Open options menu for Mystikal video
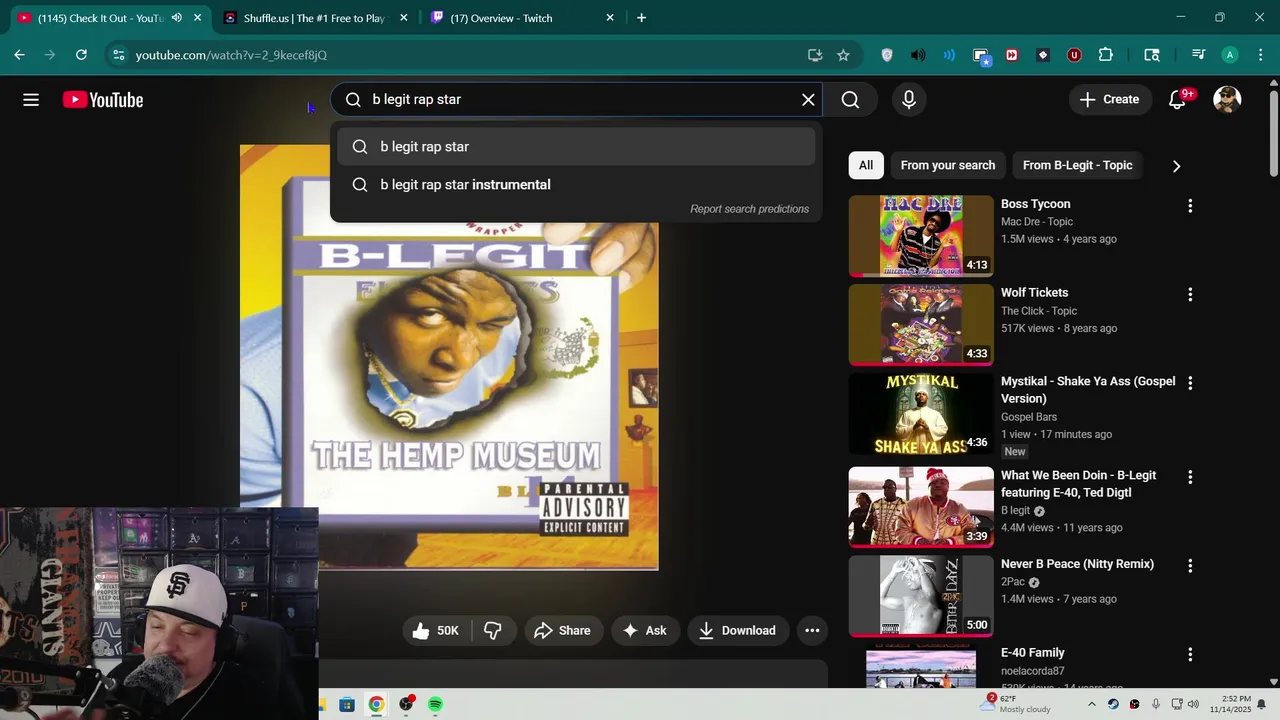 (1190, 383)
